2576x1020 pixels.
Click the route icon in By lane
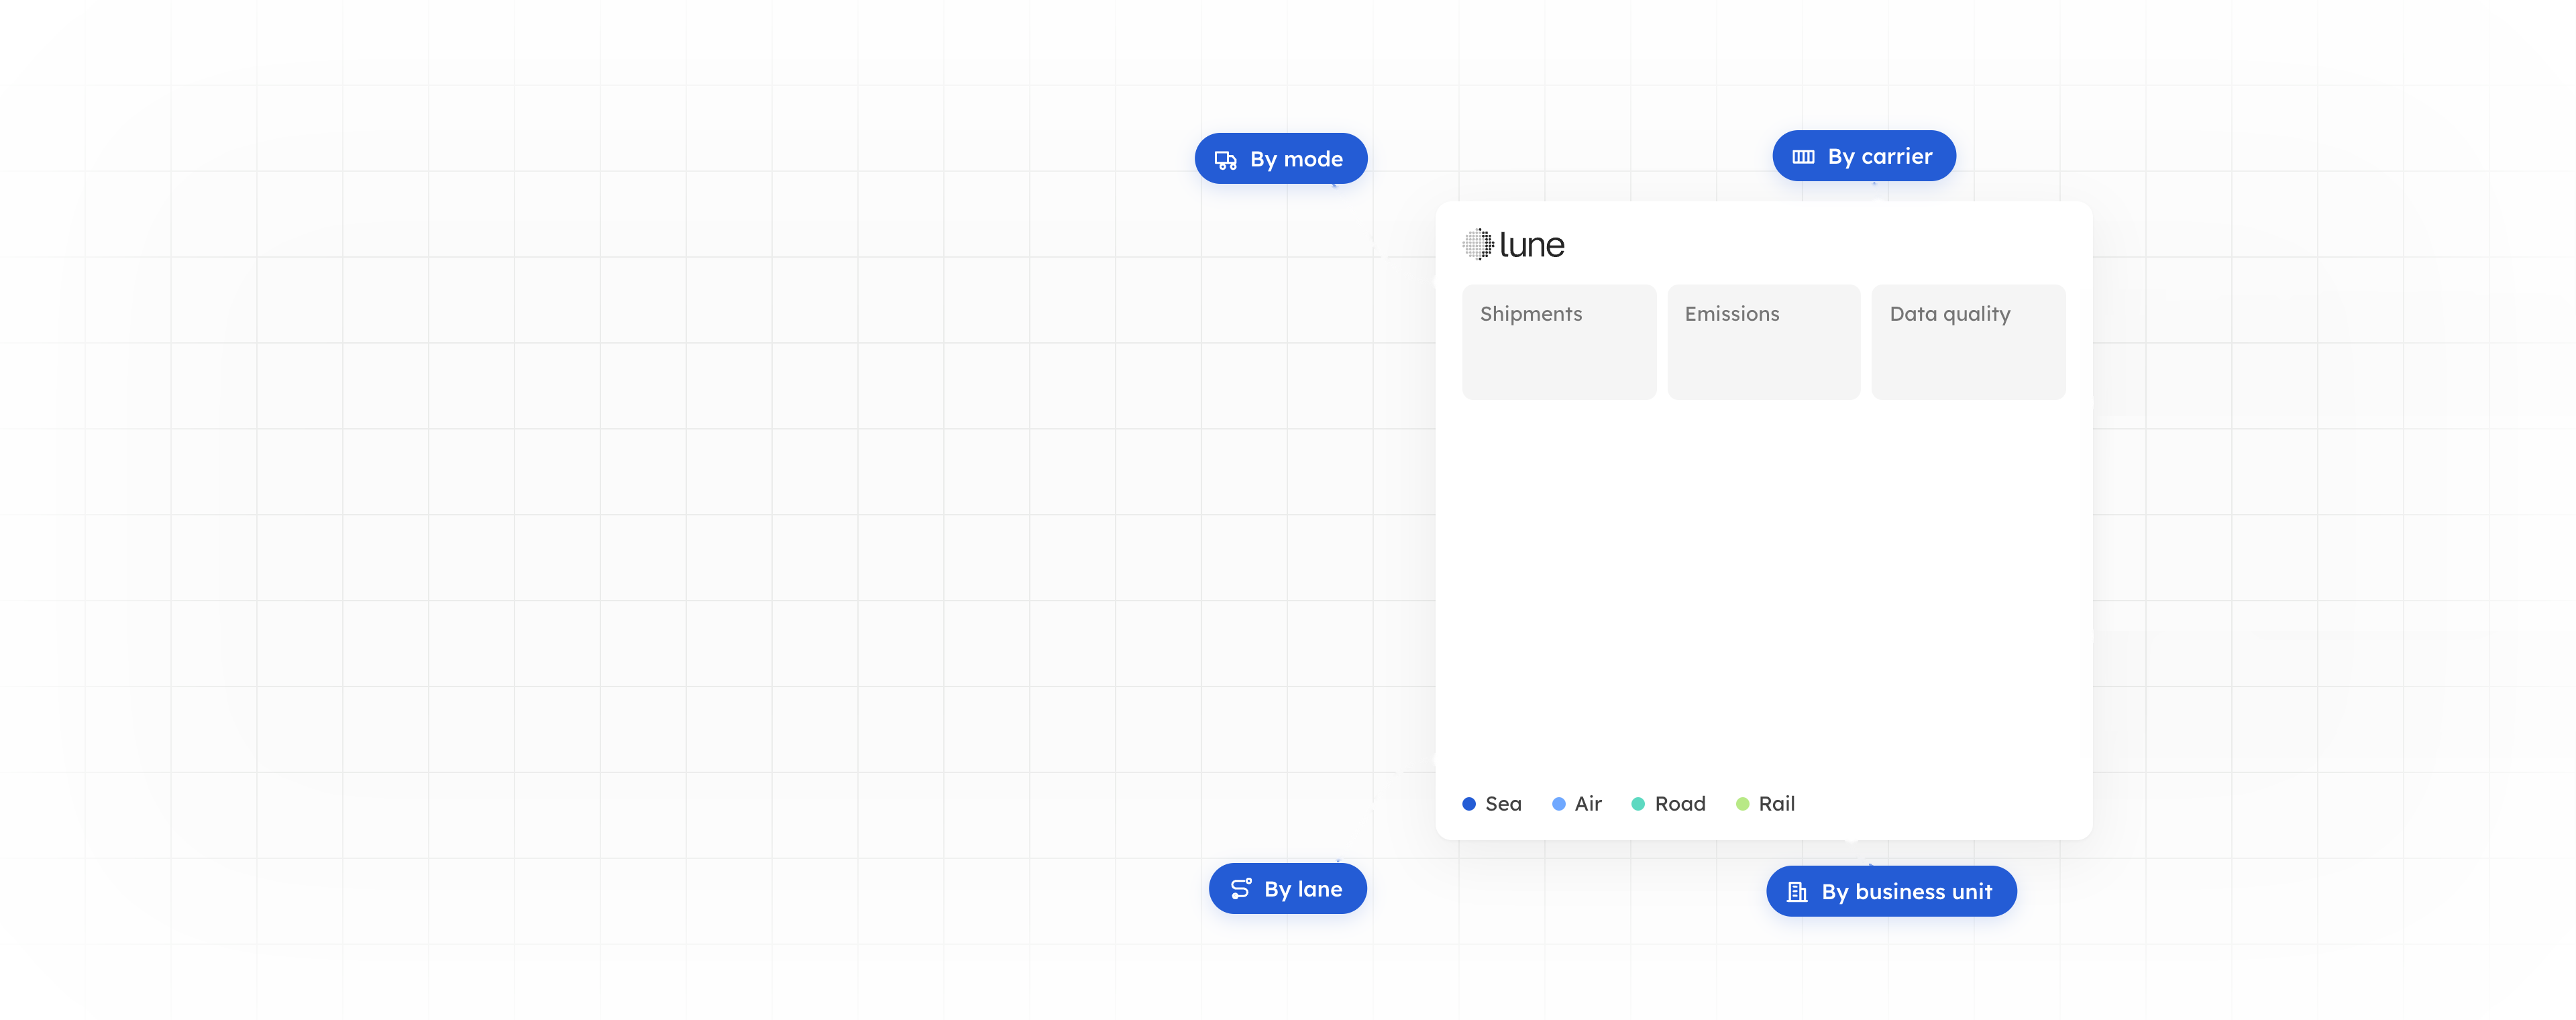1240,889
